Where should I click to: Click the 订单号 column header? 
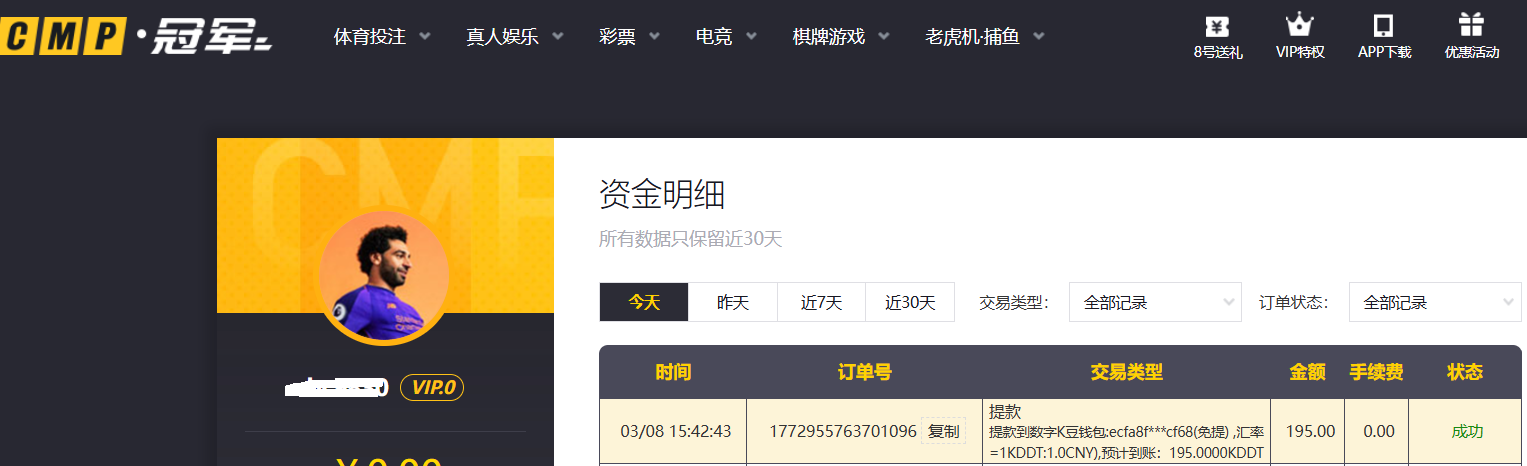coord(865,372)
